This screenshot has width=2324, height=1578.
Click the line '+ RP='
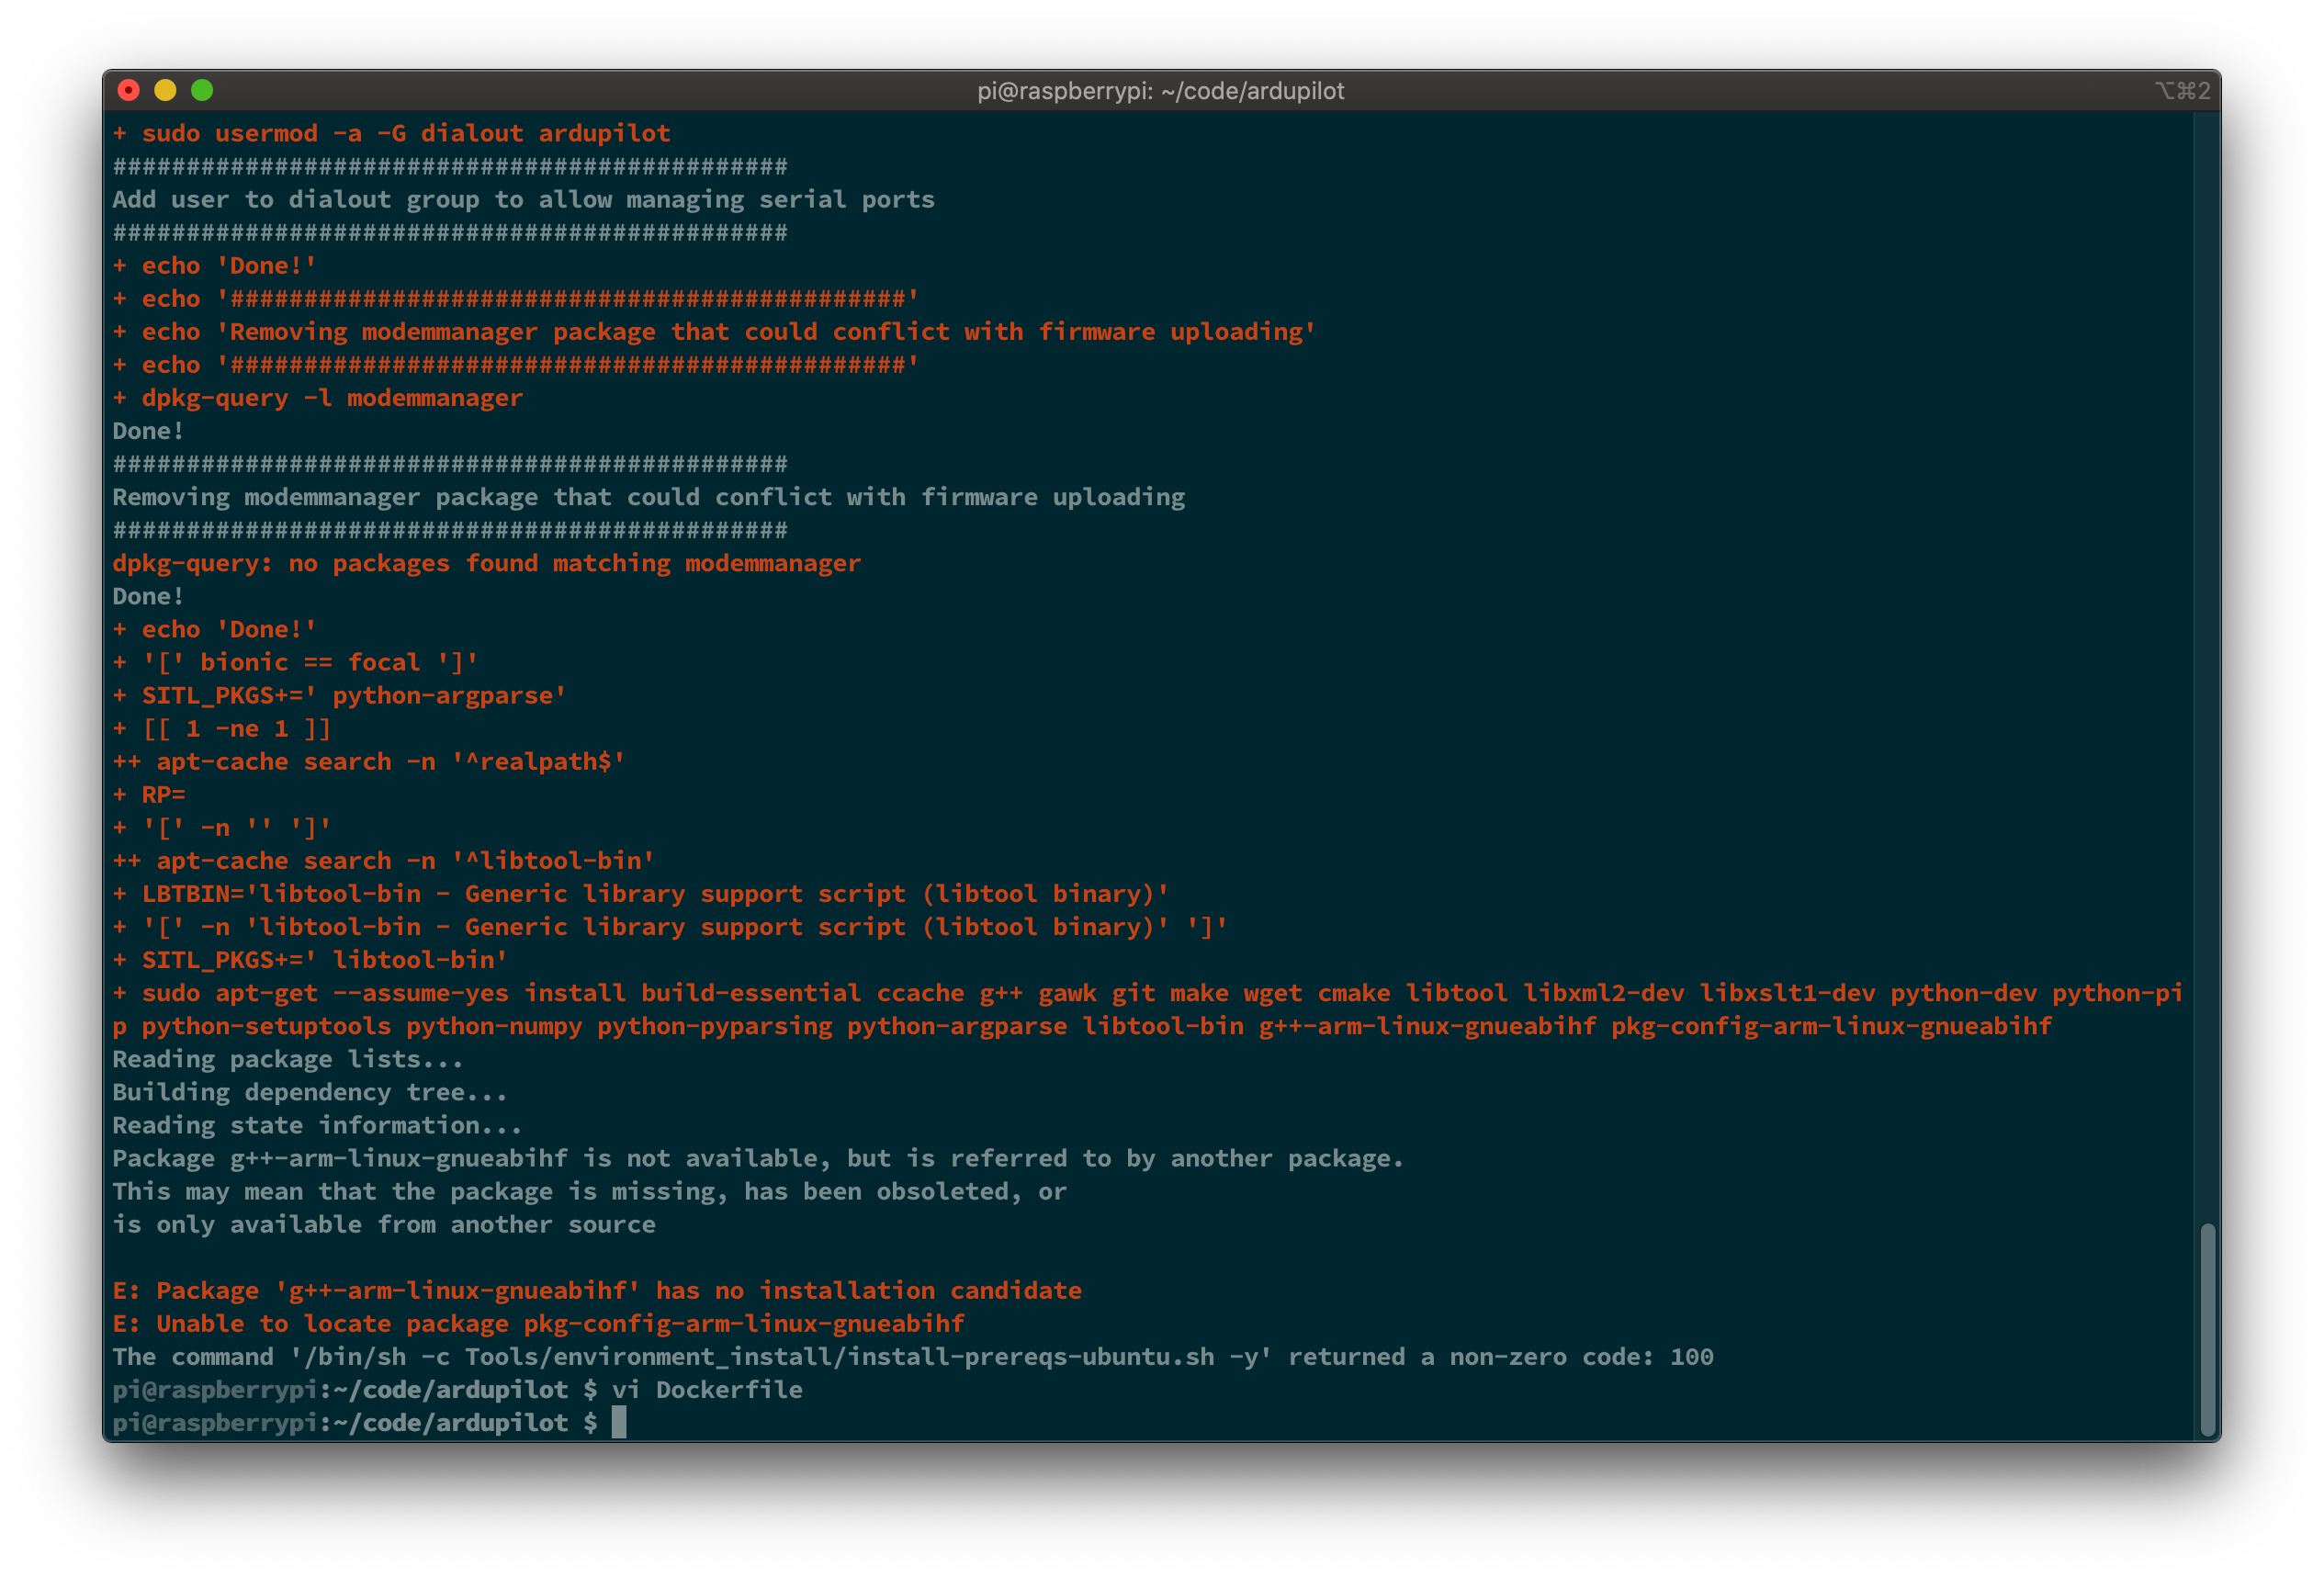click(x=148, y=794)
